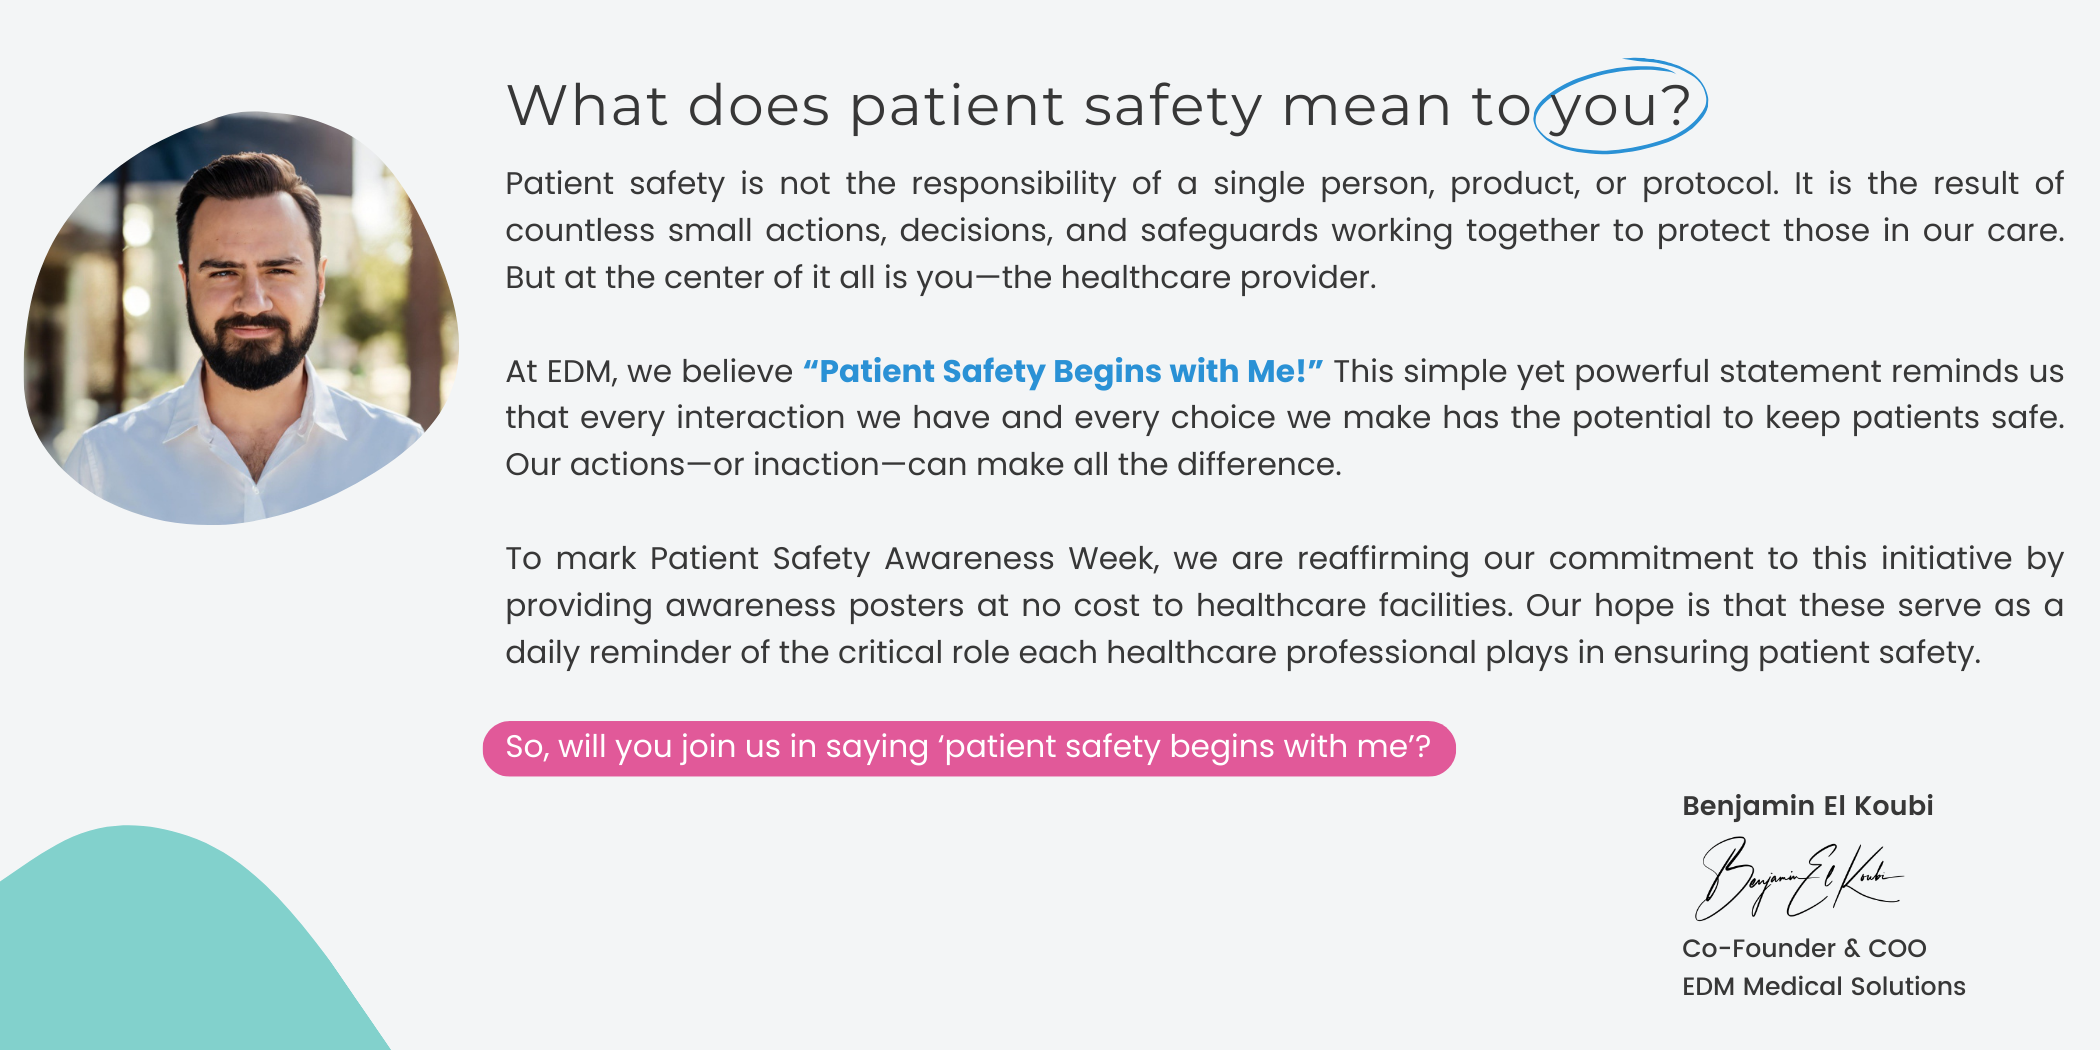Screen dimensions: 2100x1050
Task: Click the handwritten Benjamin El Koubi signature
Action: (1797, 879)
